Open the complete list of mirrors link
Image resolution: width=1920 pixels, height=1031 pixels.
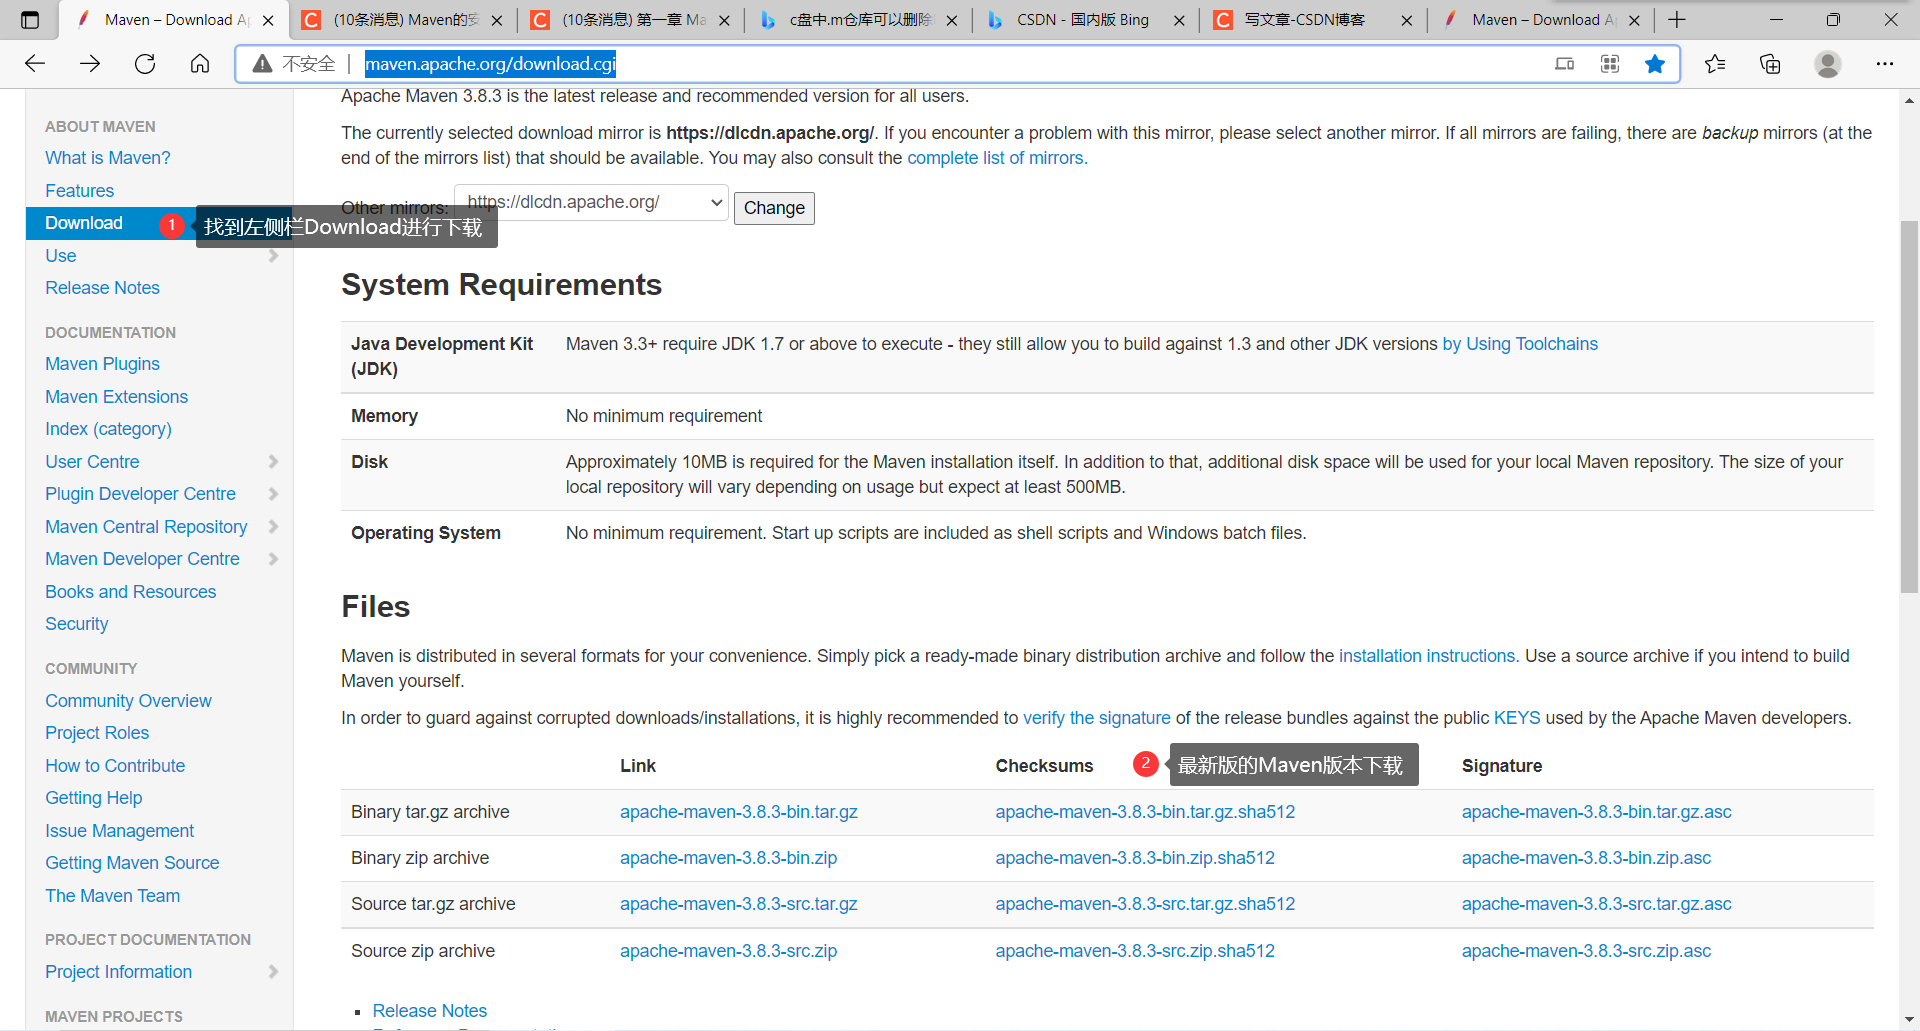tap(997, 158)
